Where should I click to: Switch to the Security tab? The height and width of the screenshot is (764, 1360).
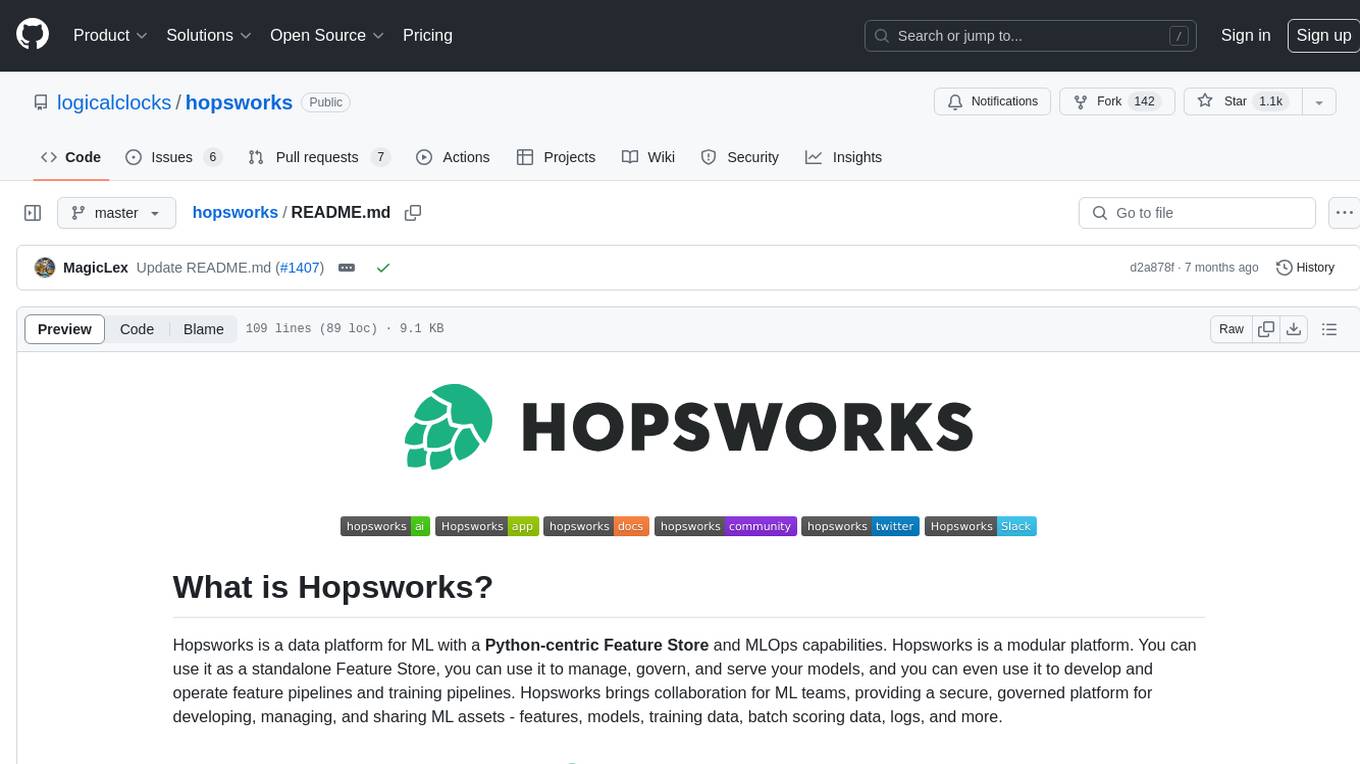point(740,157)
